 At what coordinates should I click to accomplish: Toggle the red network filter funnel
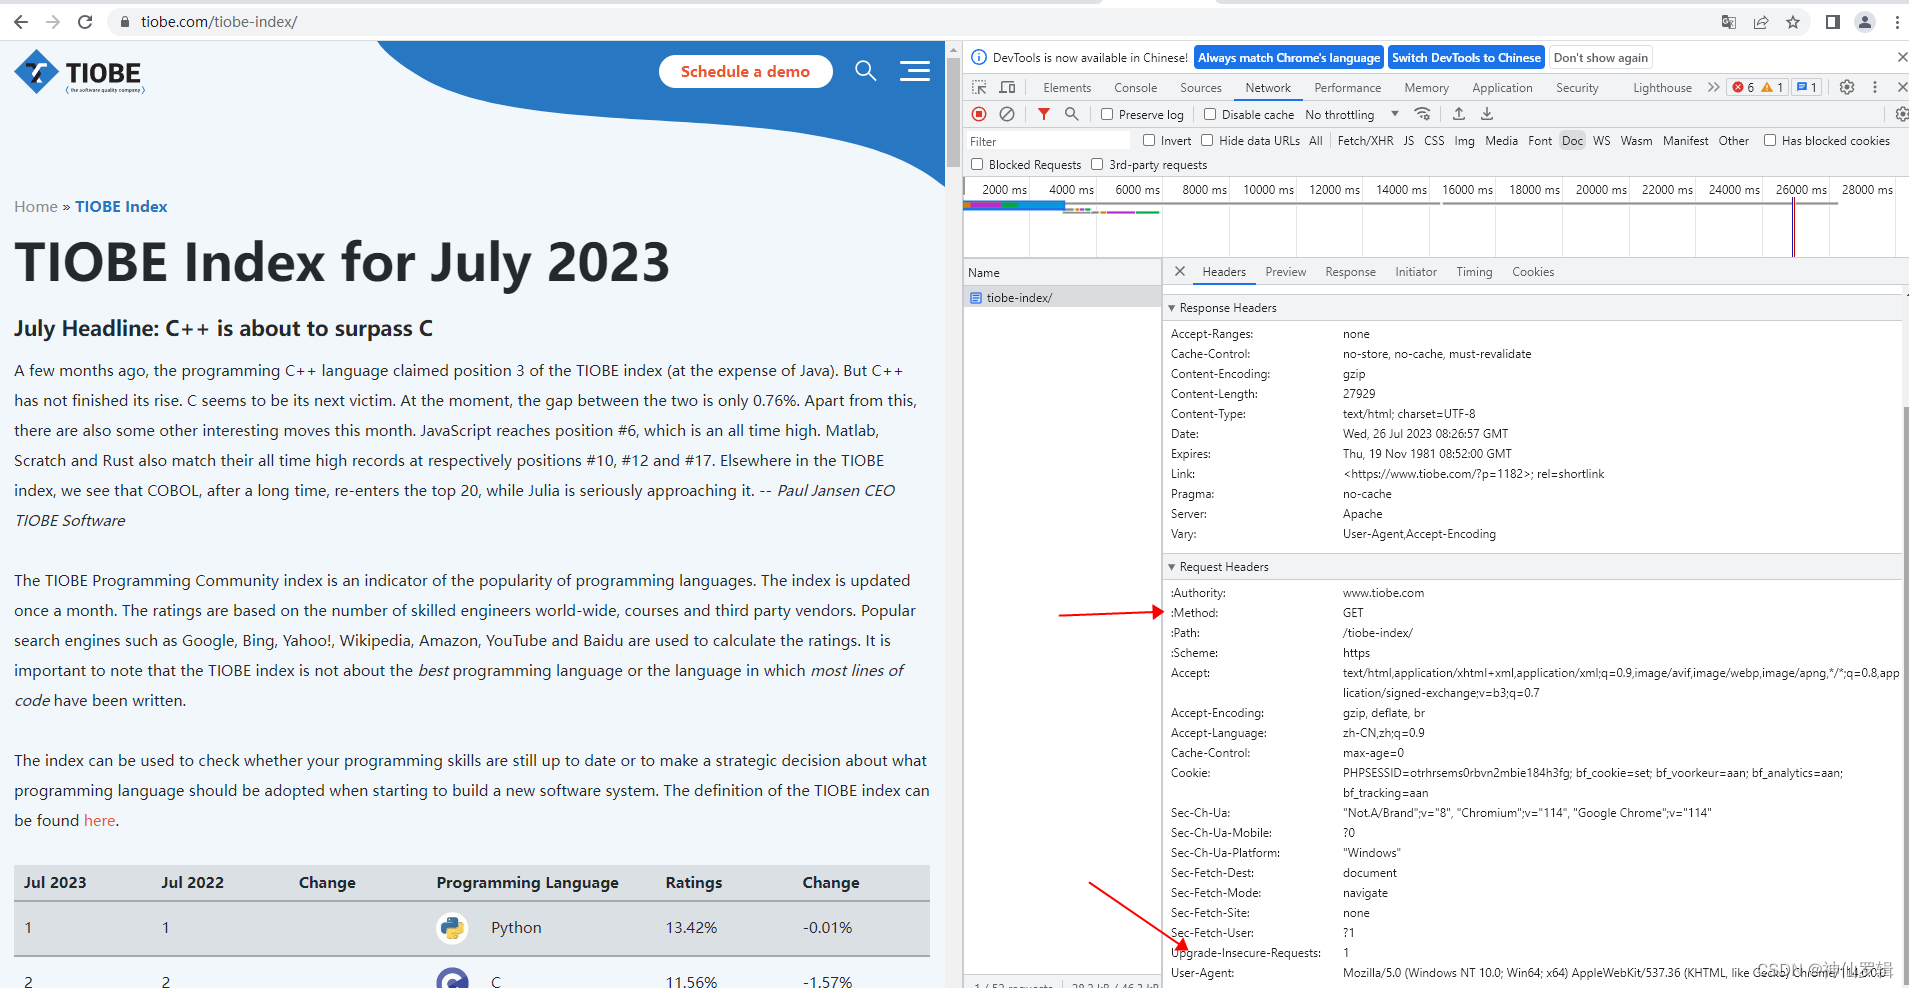1043,114
